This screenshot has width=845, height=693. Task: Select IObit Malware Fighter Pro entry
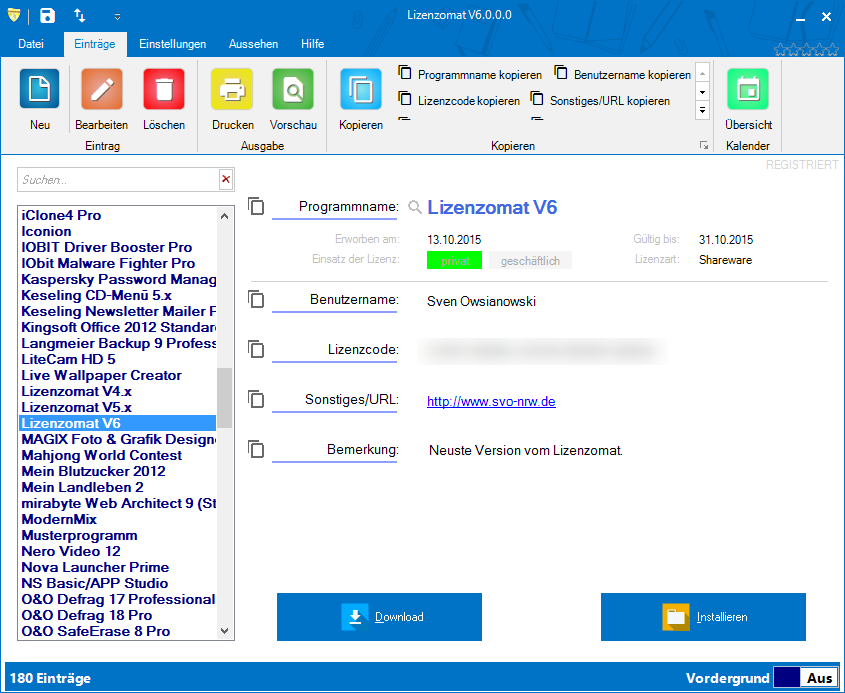click(108, 264)
